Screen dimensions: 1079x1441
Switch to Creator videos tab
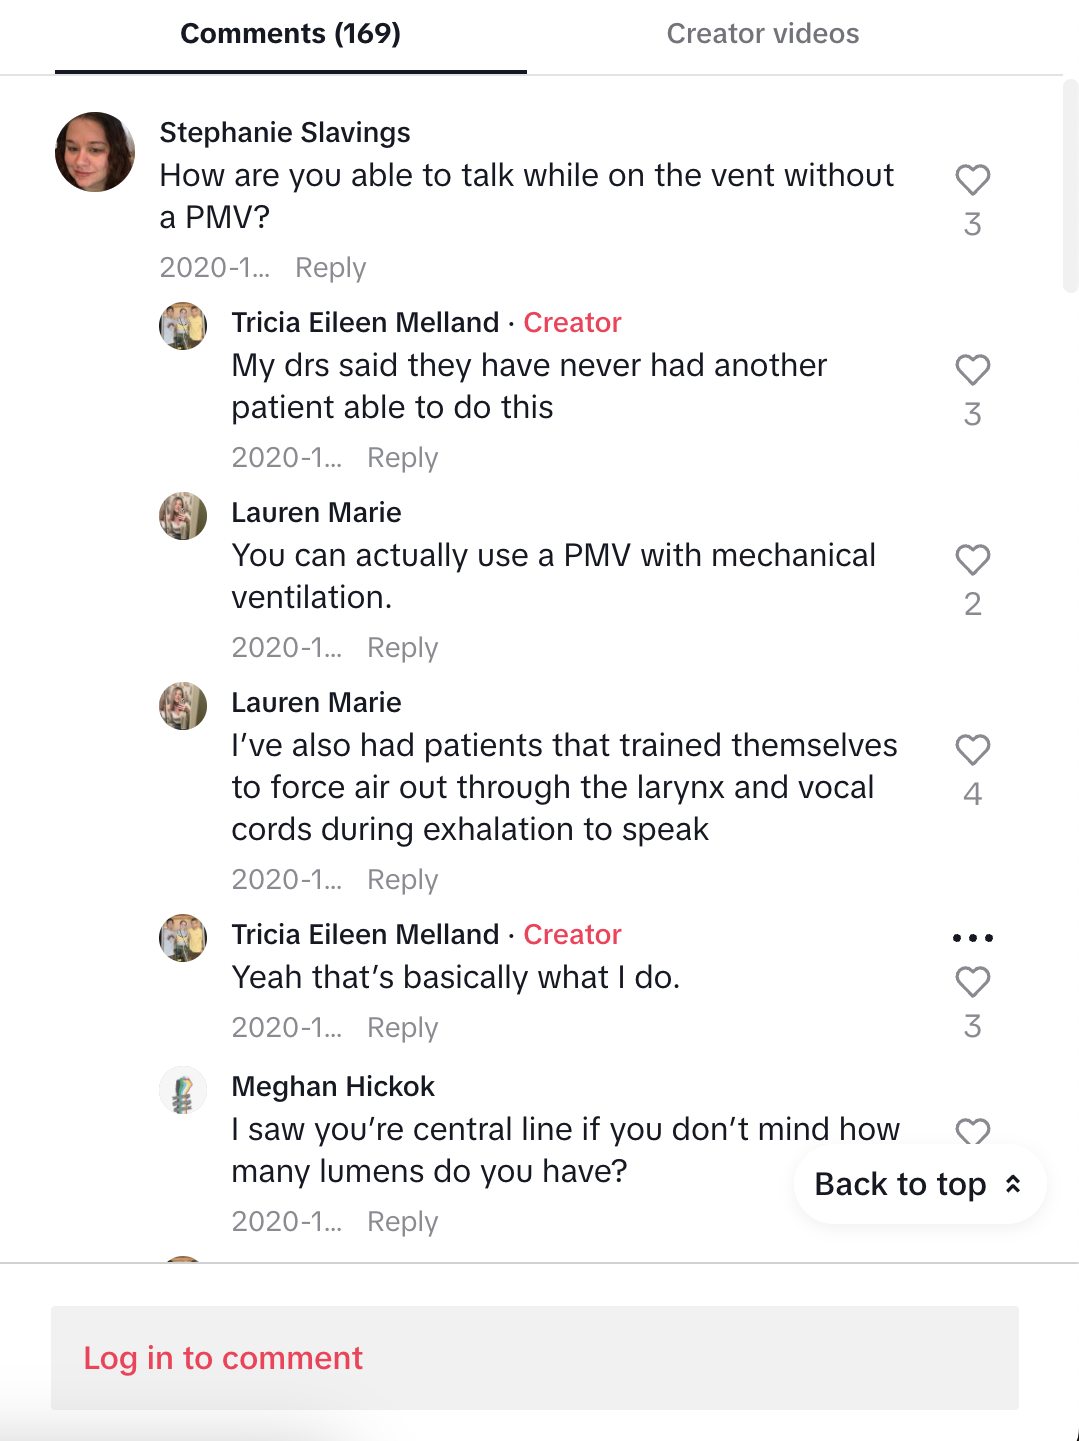pyautogui.click(x=762, y=34)
